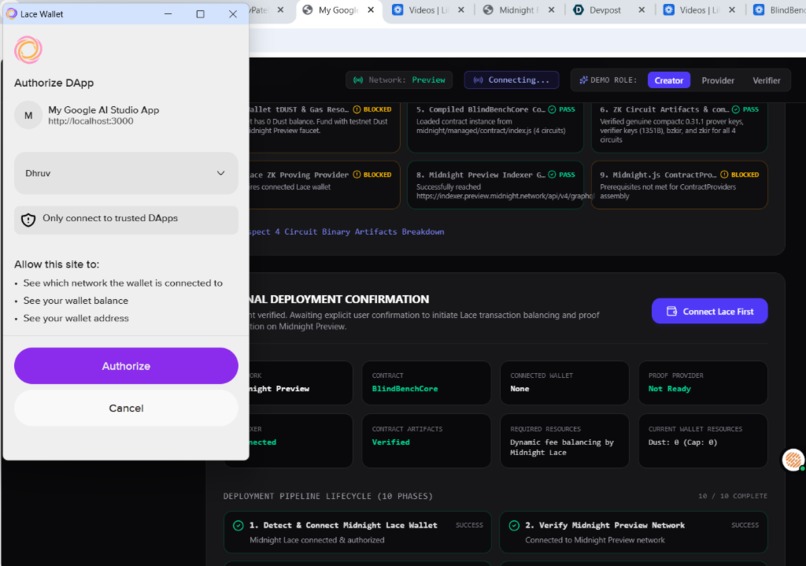Click the floating orange assistant icon at right edge
The width and height of the screenshot is (806, 566).
pyautogui.click(x=793, y=460)
